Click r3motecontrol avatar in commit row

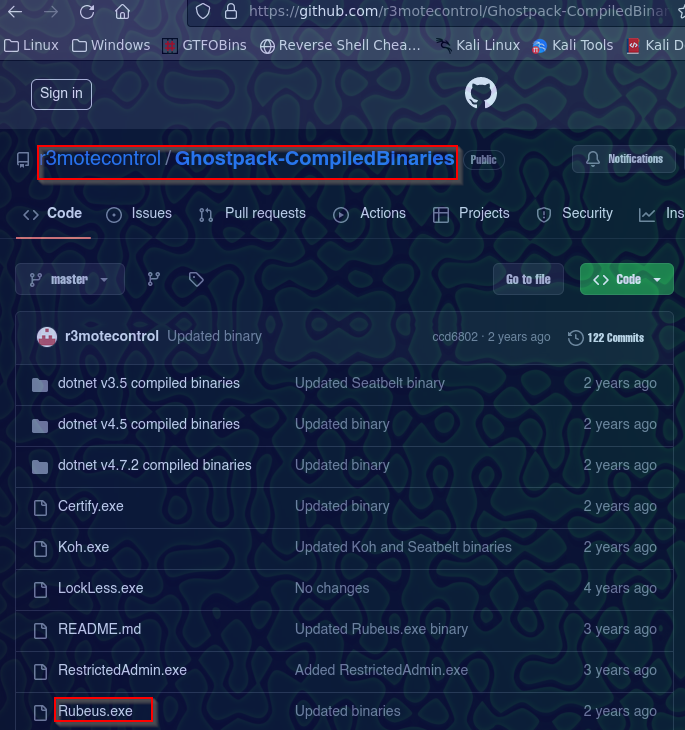46,337
